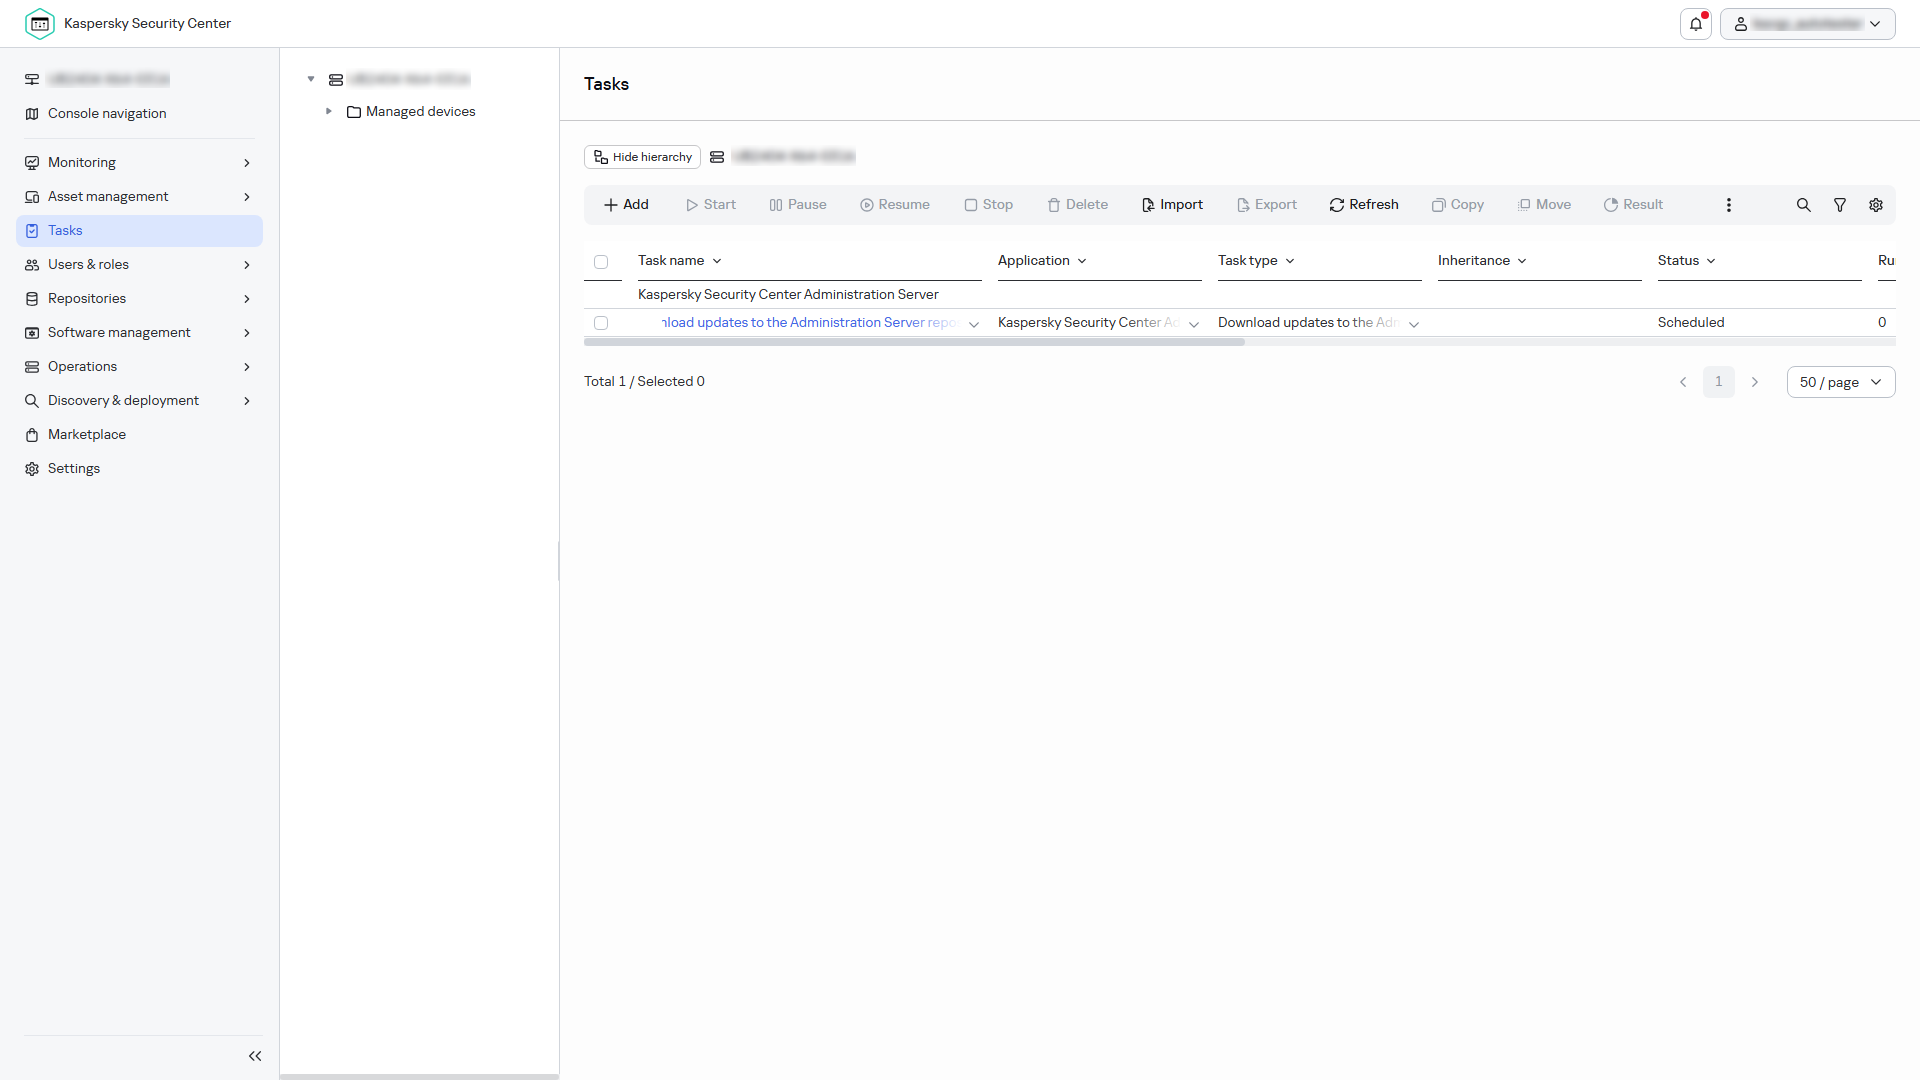Click the search magnifier in tasks toolbar
This screenshot has height=1080, width=1920.
1803,205
